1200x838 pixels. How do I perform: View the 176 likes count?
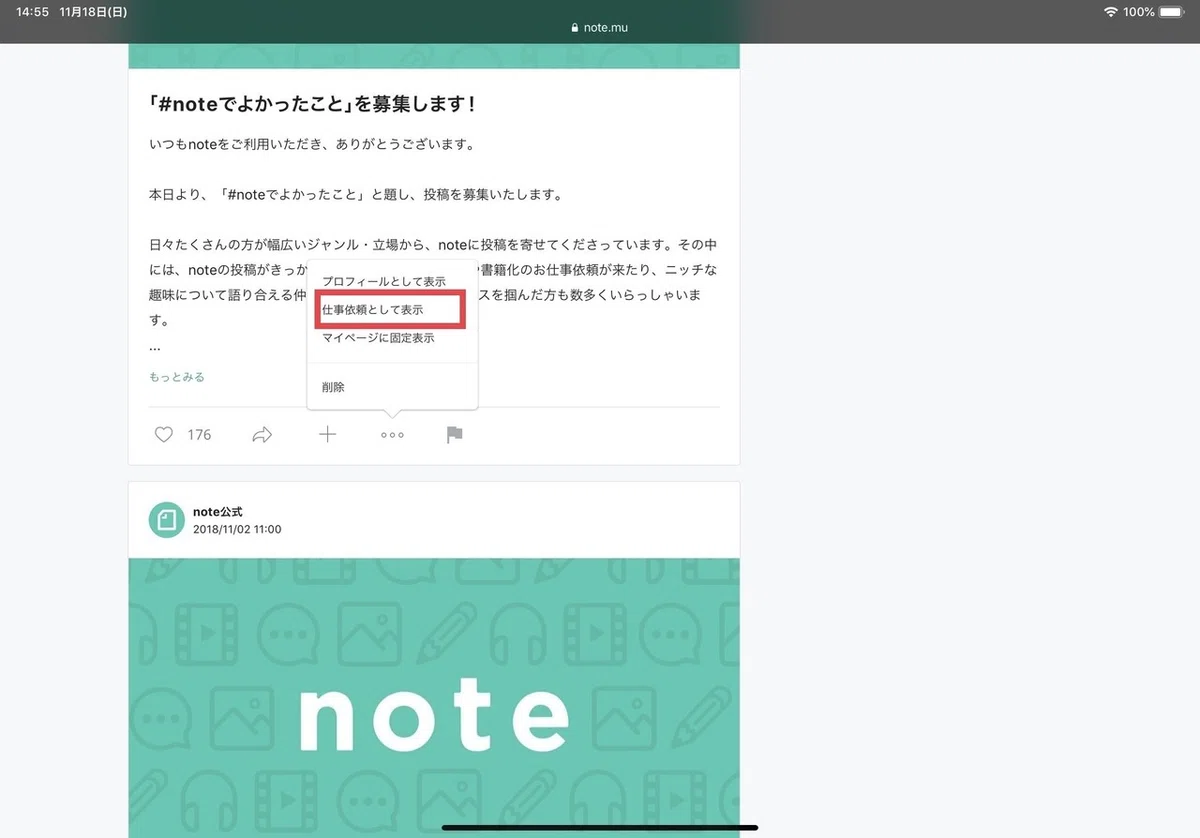click(199, 435)
